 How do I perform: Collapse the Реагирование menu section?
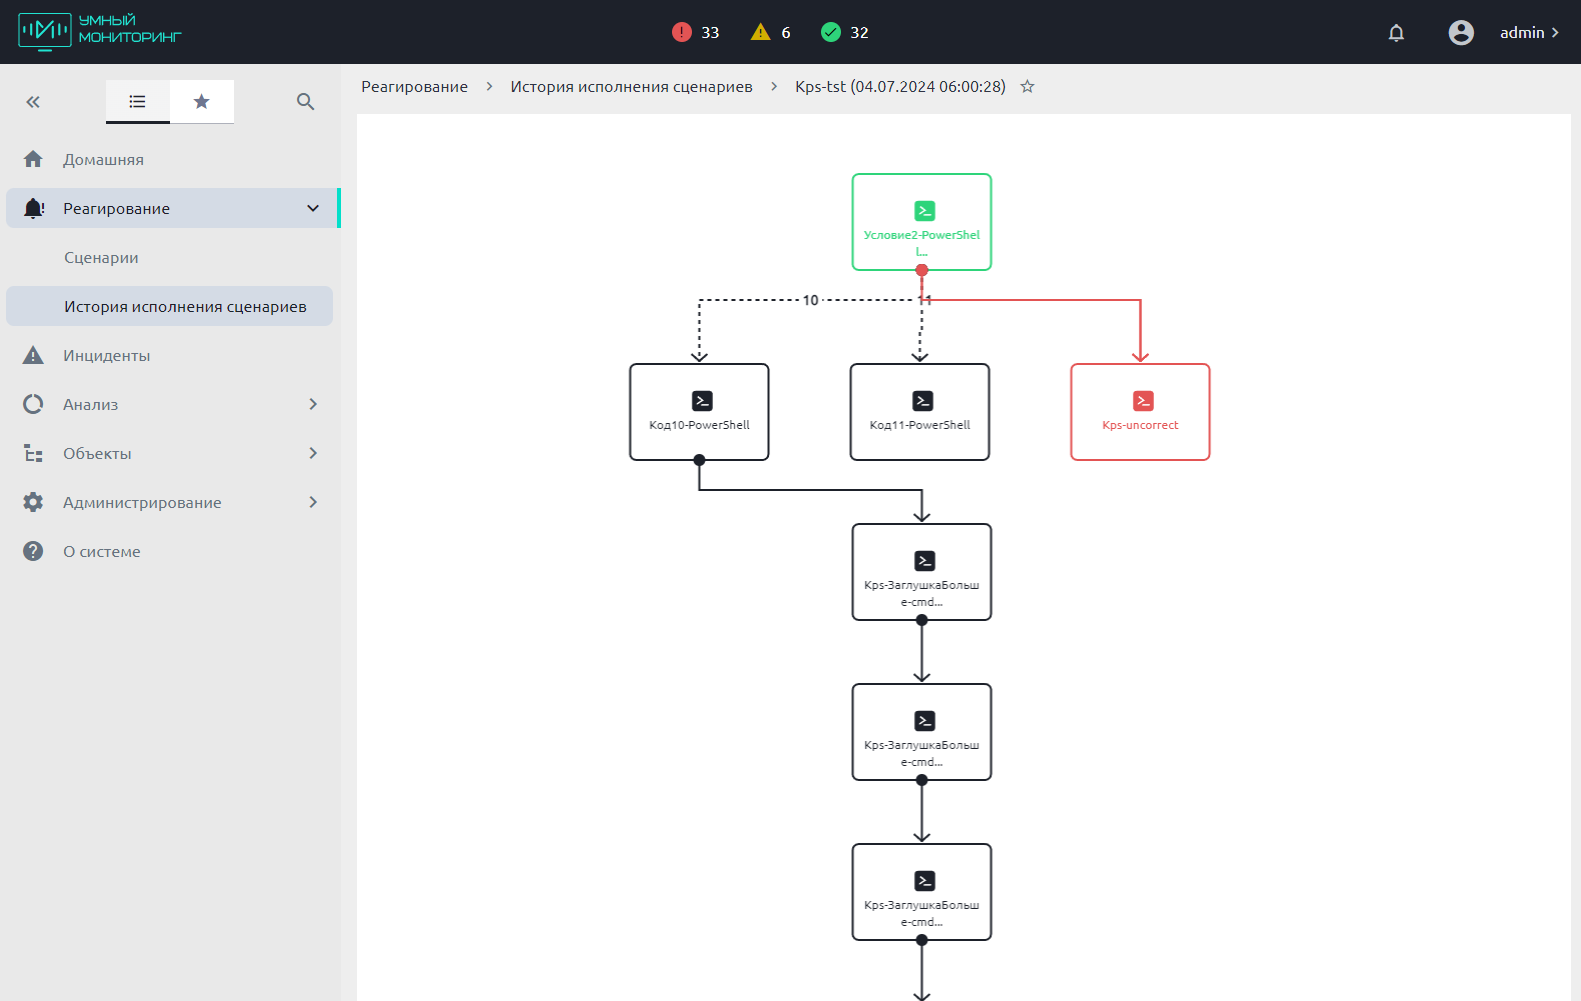tap(313, 208)
